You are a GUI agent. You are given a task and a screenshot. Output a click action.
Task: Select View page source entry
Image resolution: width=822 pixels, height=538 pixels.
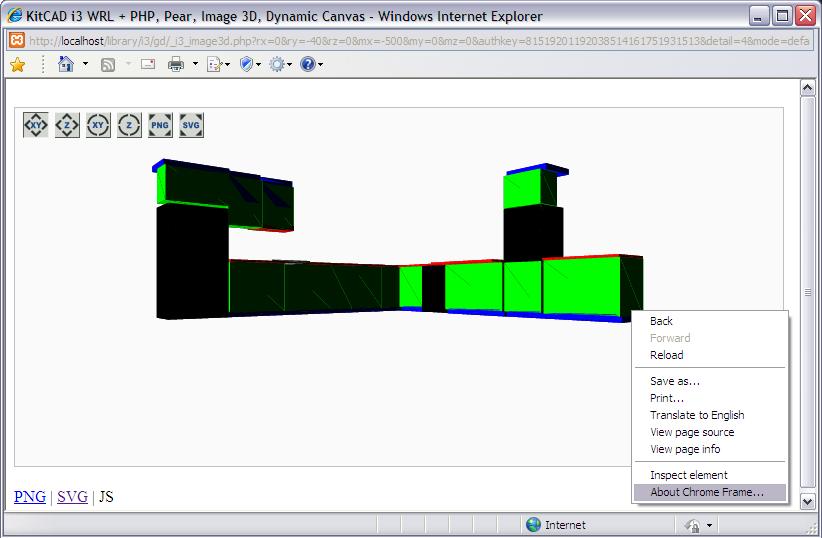point(710,432)
